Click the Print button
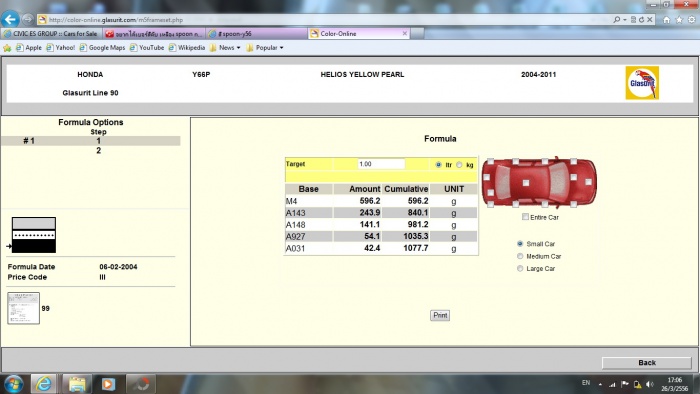 [440, 315]
